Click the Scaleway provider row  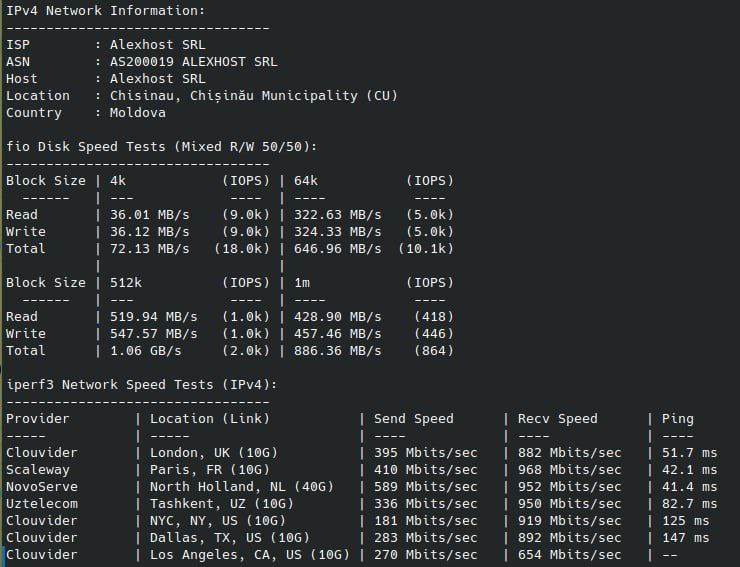362,470
